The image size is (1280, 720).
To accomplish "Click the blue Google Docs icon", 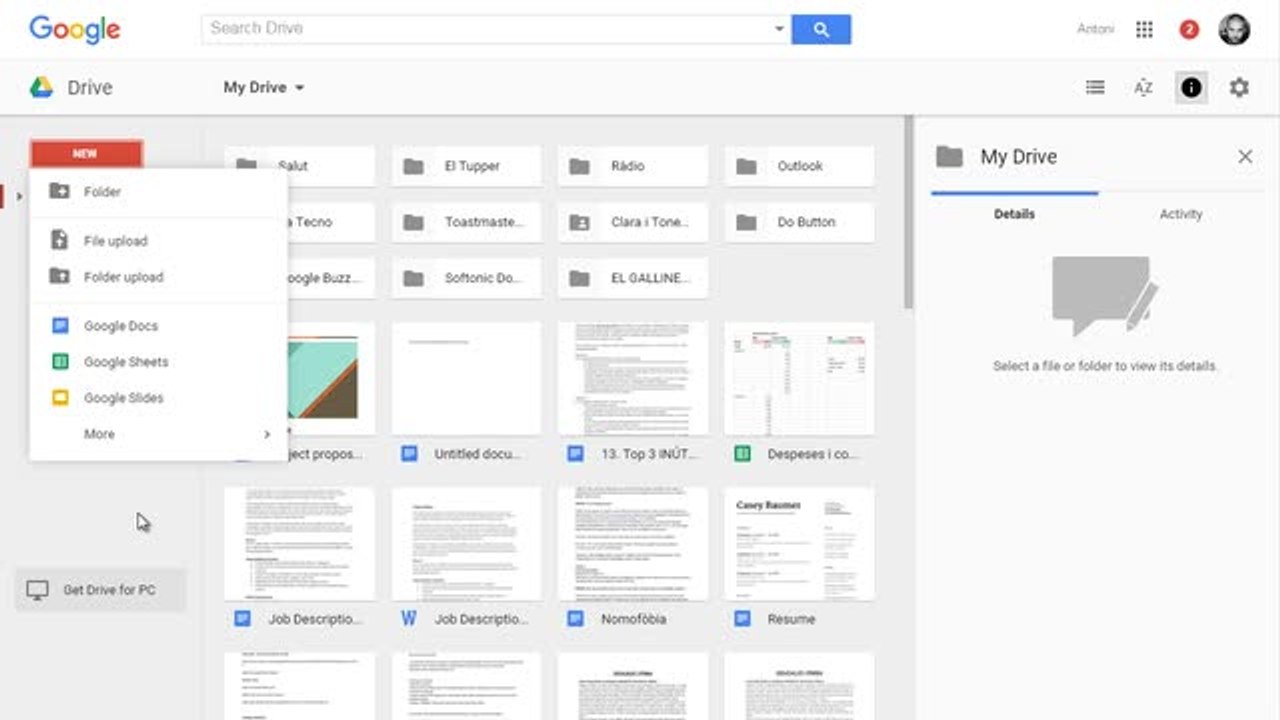I will pos(60,325).
